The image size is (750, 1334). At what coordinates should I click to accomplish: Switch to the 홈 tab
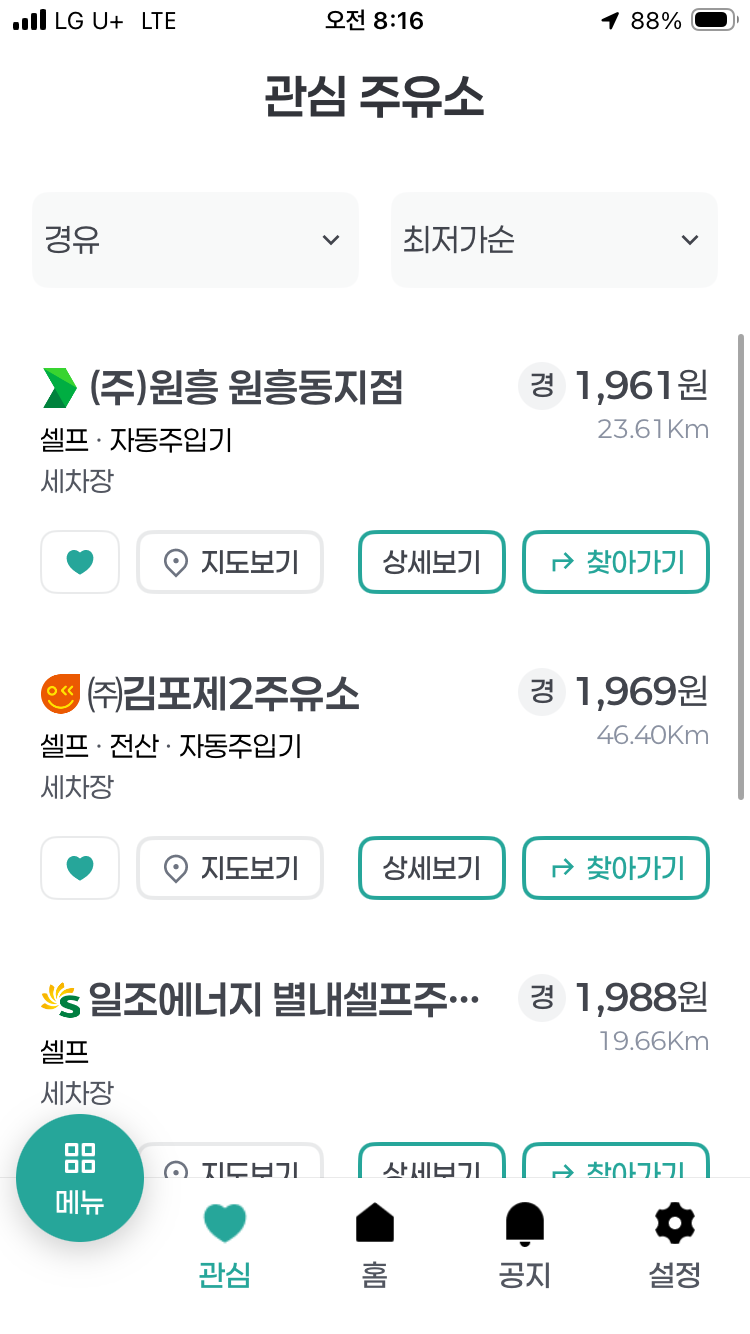tap(375, 1245)
